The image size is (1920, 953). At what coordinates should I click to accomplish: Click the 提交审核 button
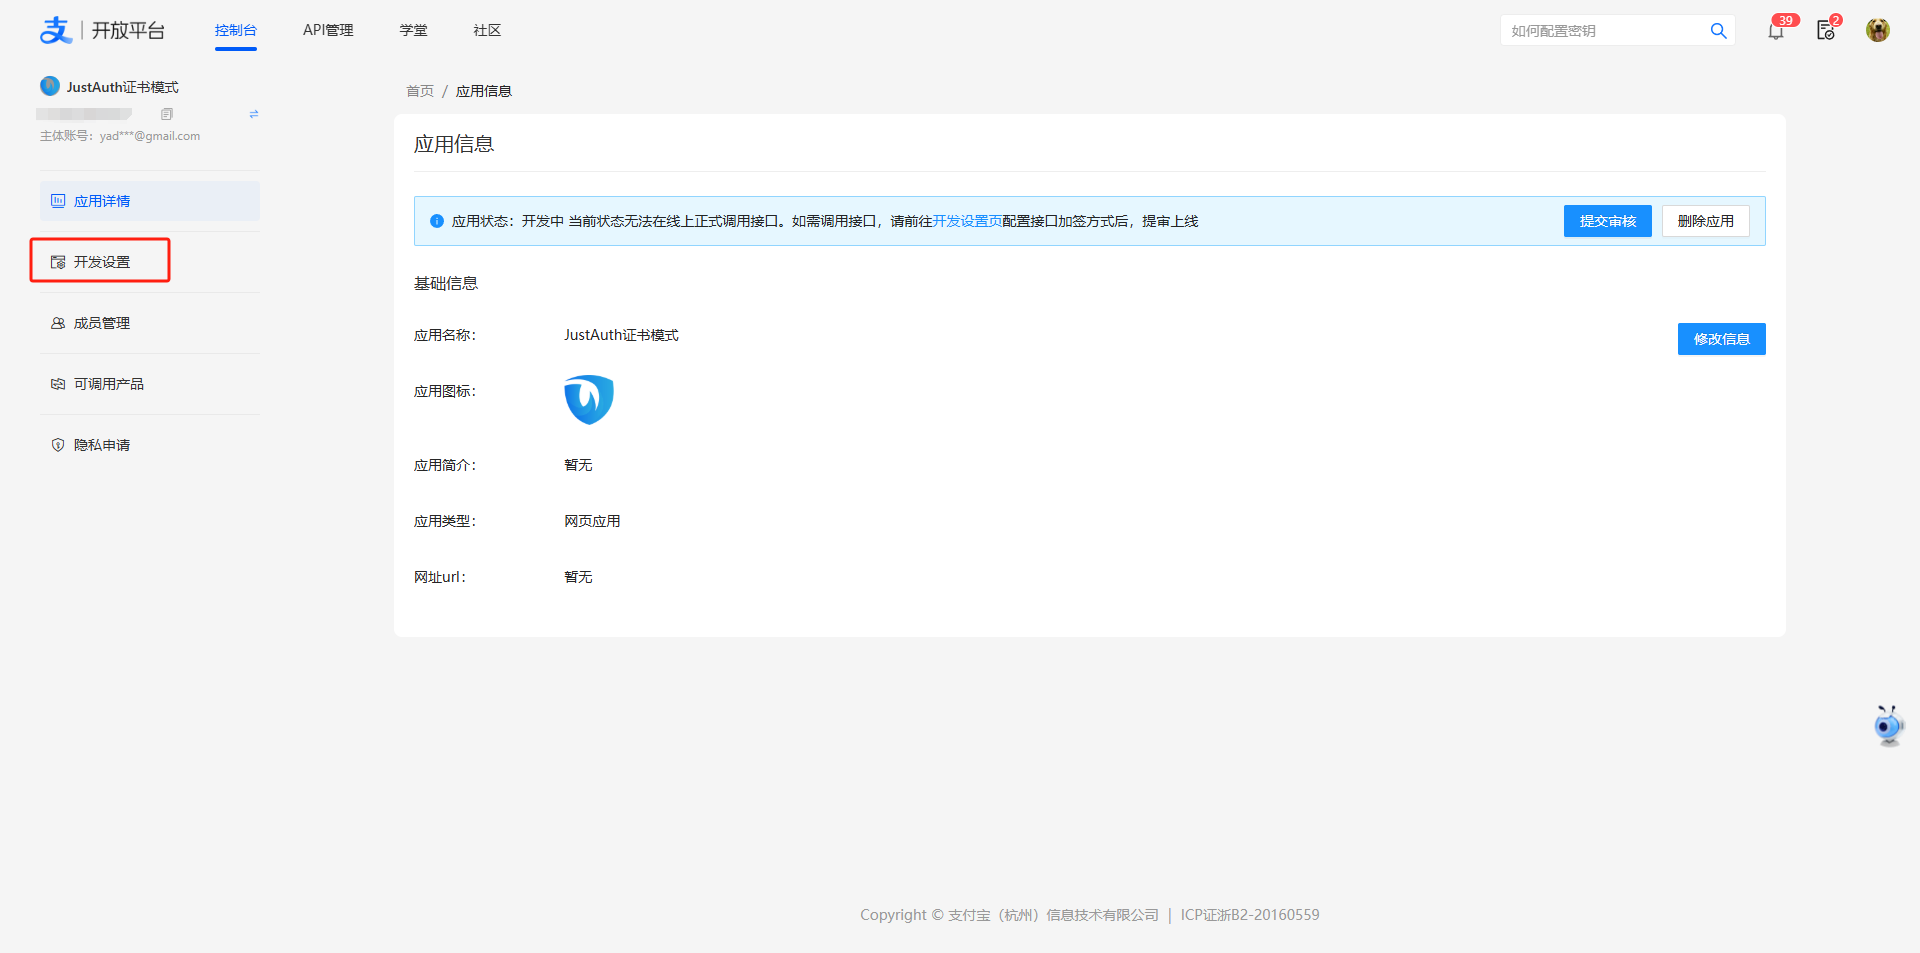(x=1608, y=221)
